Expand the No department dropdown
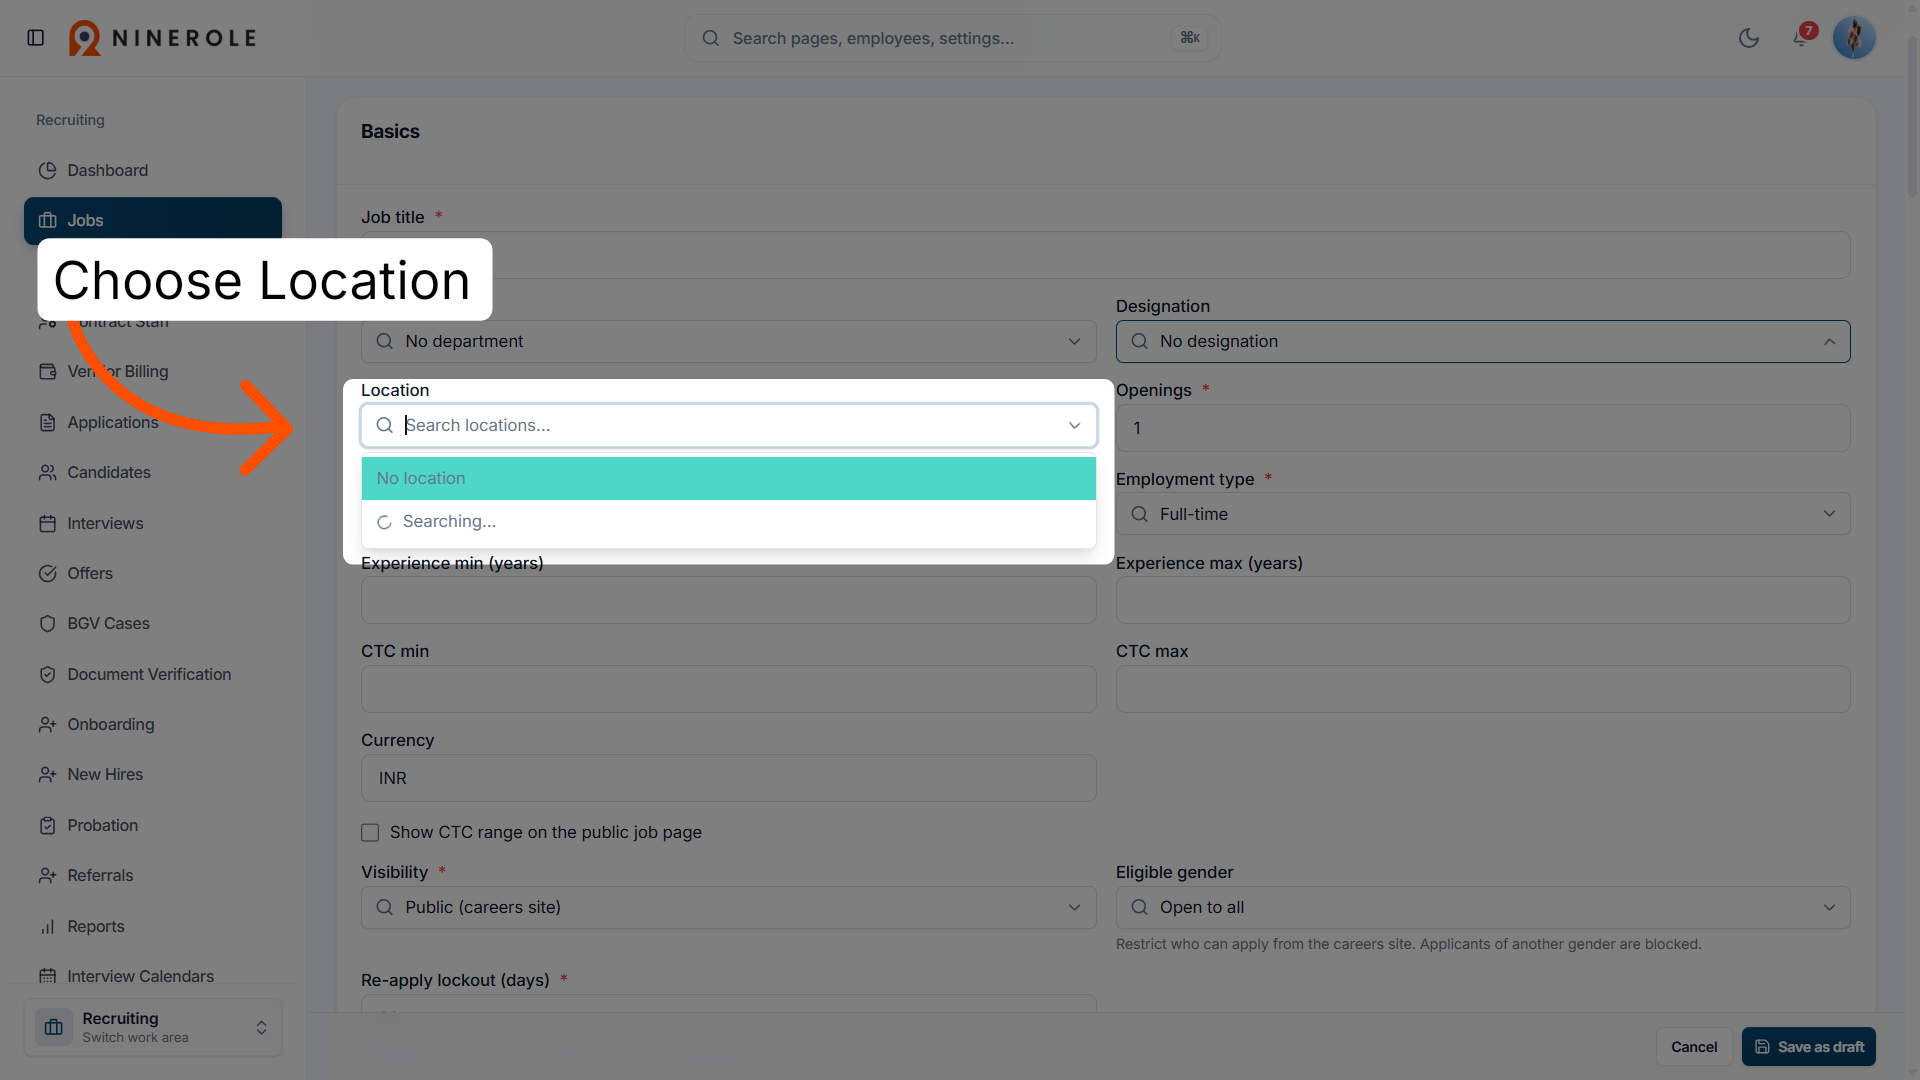The image size is (1920, 1080). point(728,341)
